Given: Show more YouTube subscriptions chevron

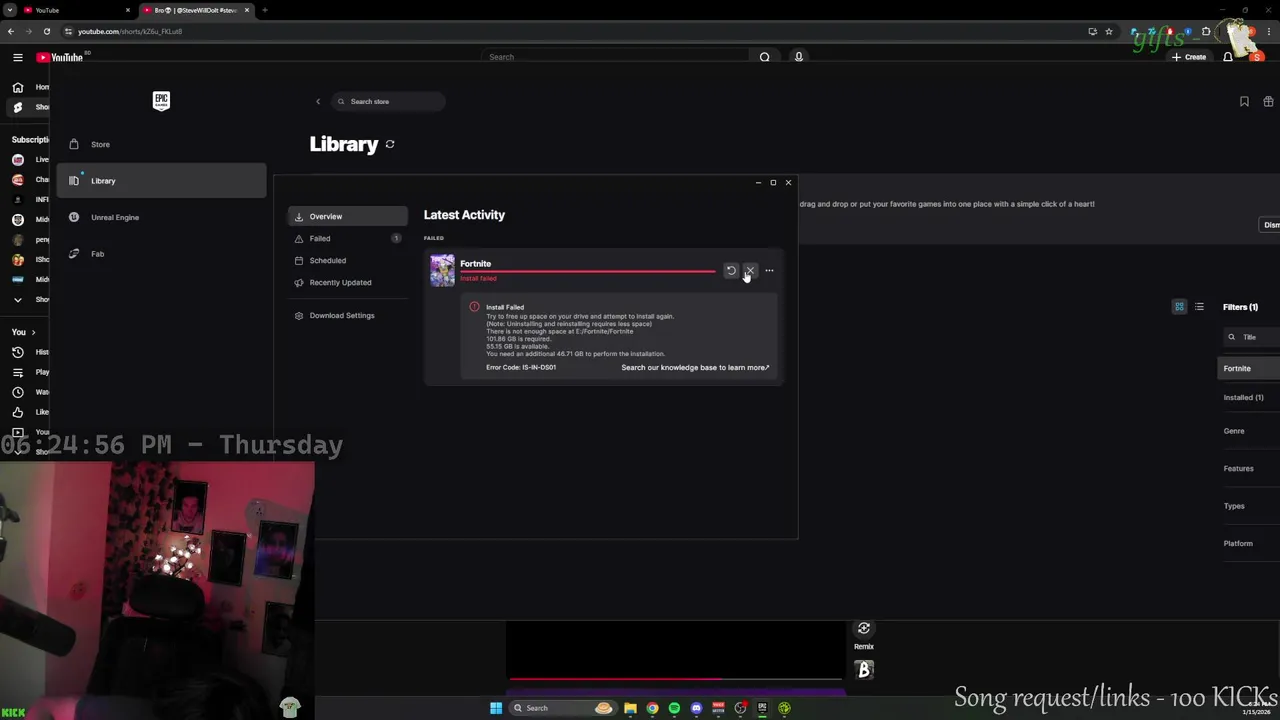Looking at the screenshot, I should [17, 299].
